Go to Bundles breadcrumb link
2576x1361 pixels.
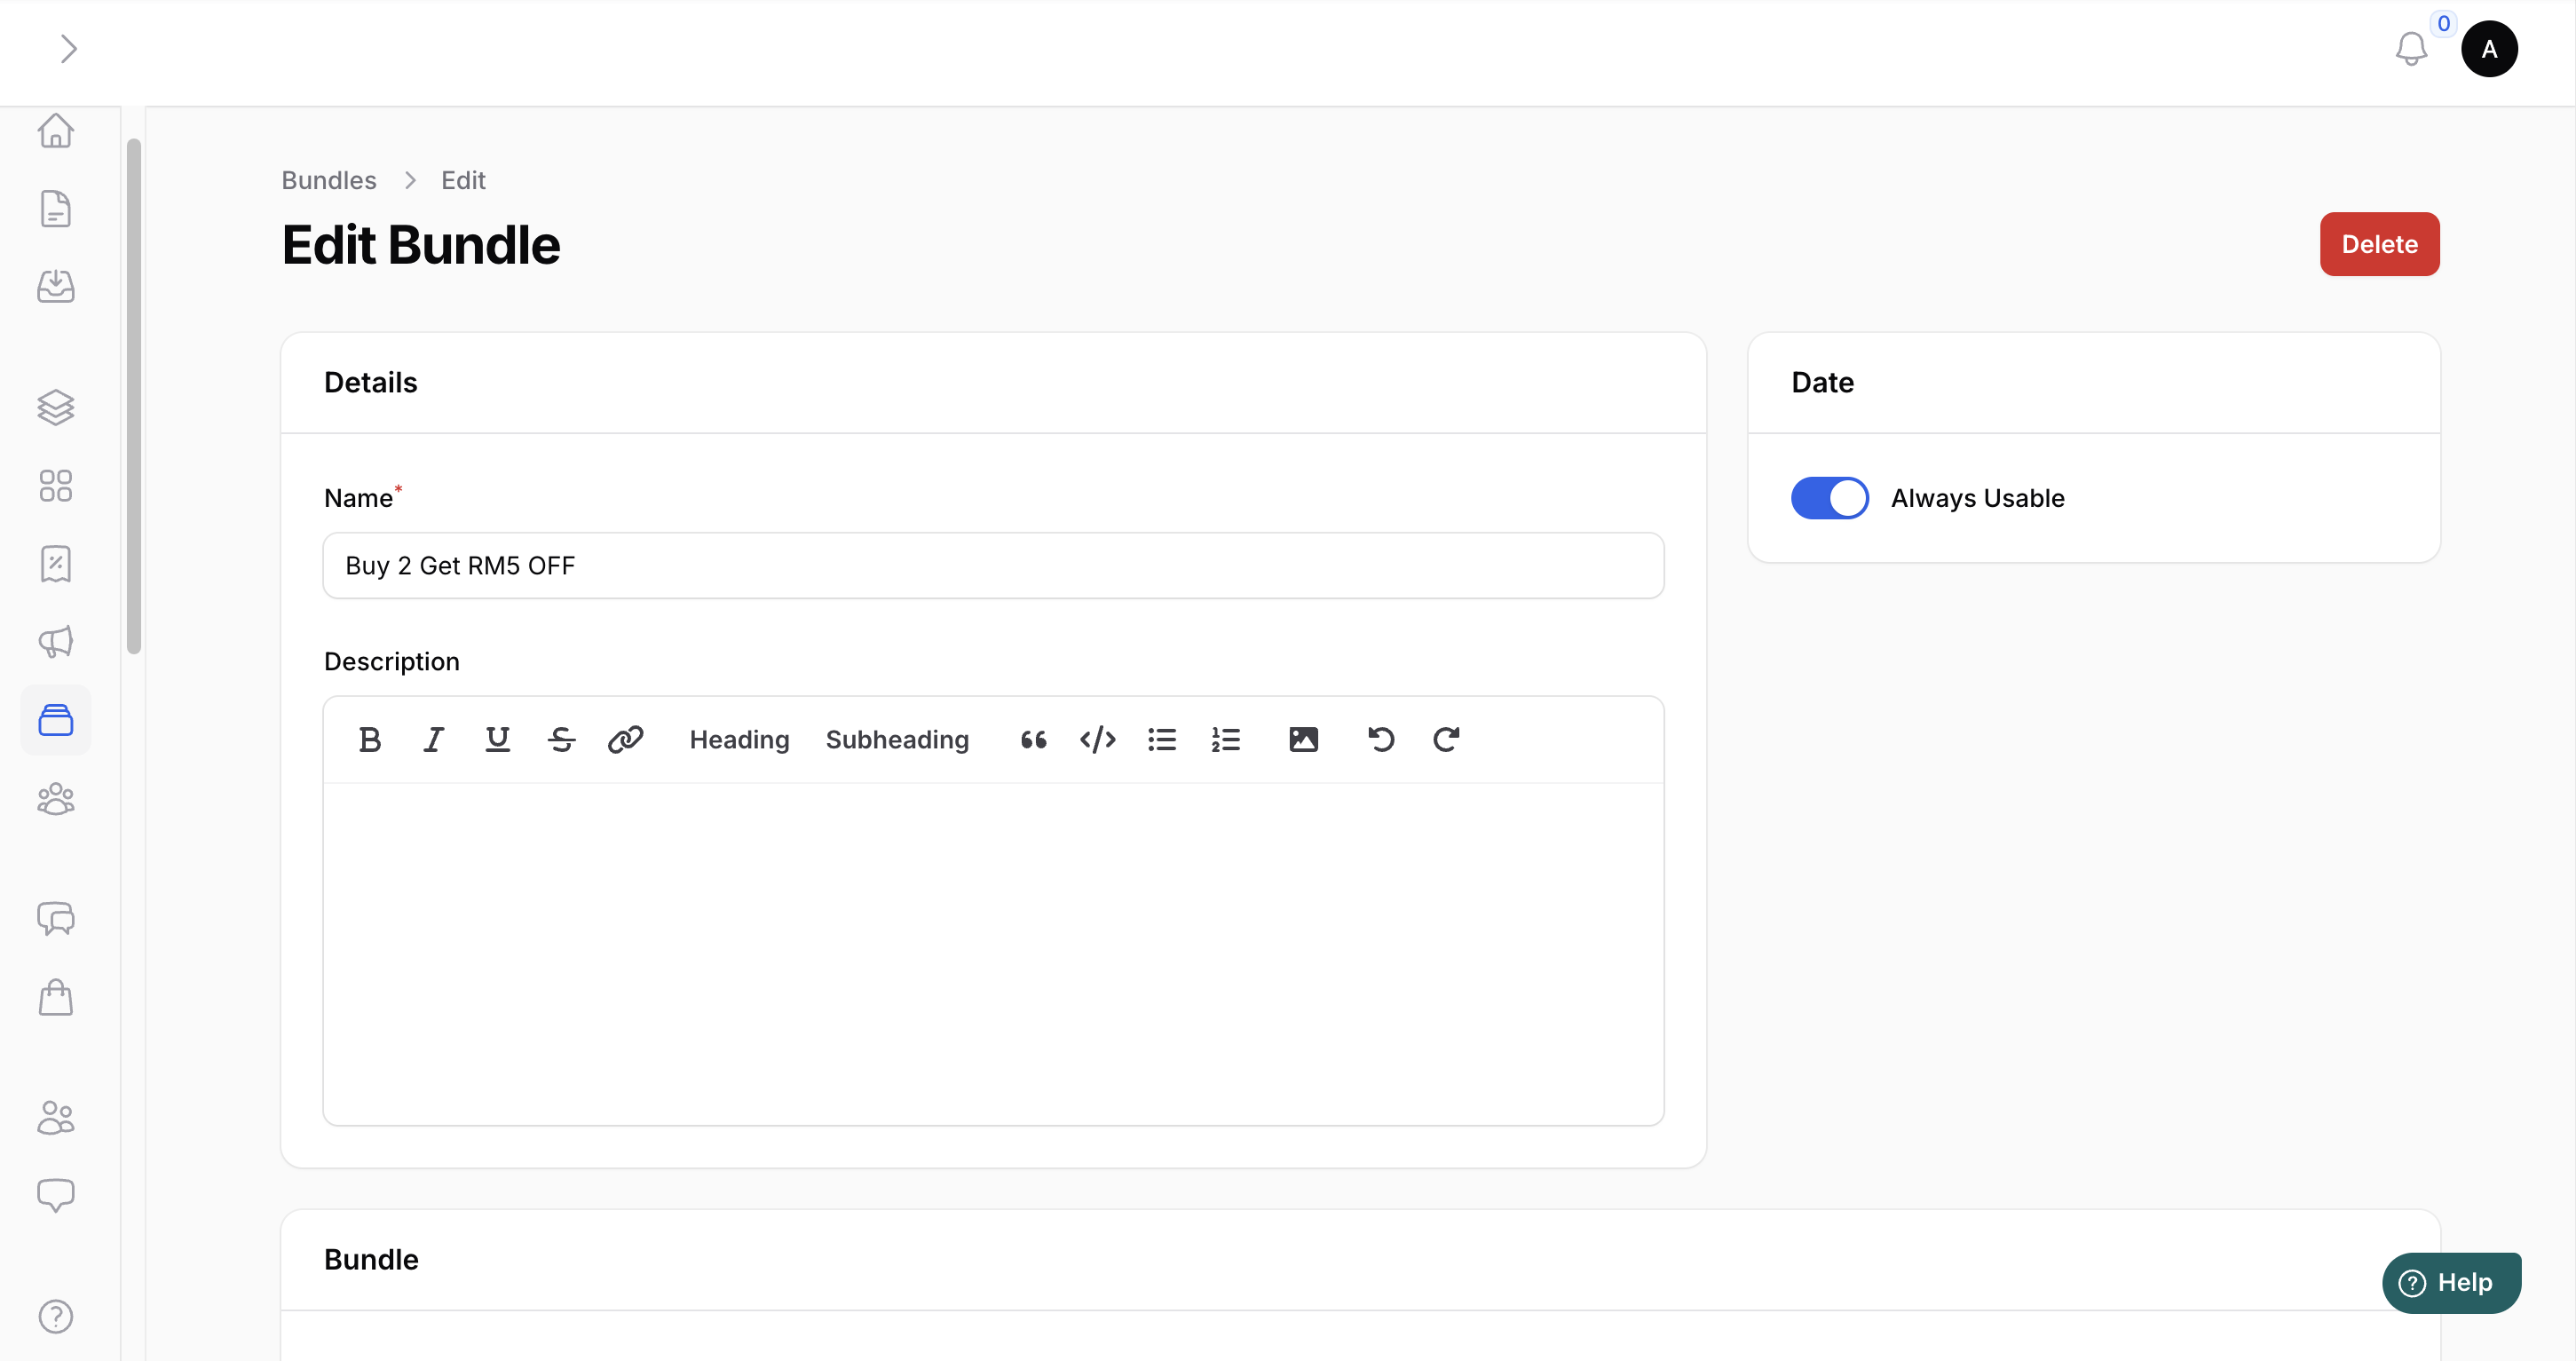point(329,180)
